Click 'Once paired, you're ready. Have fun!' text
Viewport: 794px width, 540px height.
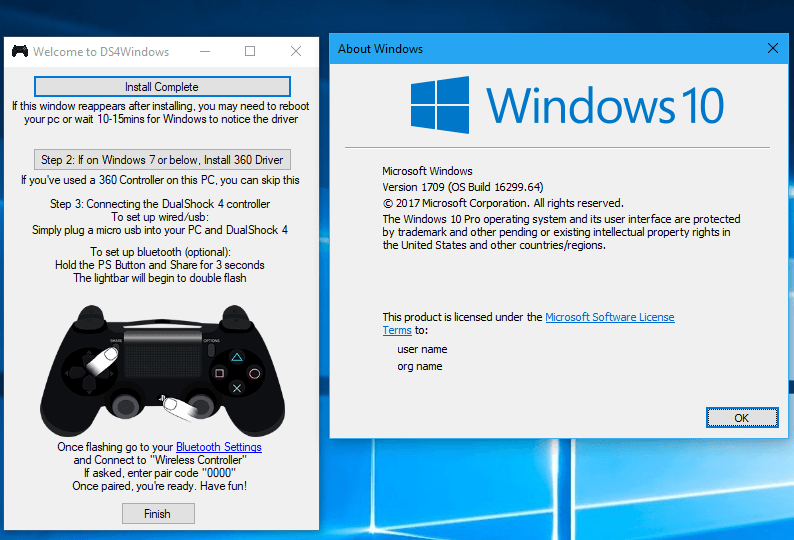tap(160, 486)
